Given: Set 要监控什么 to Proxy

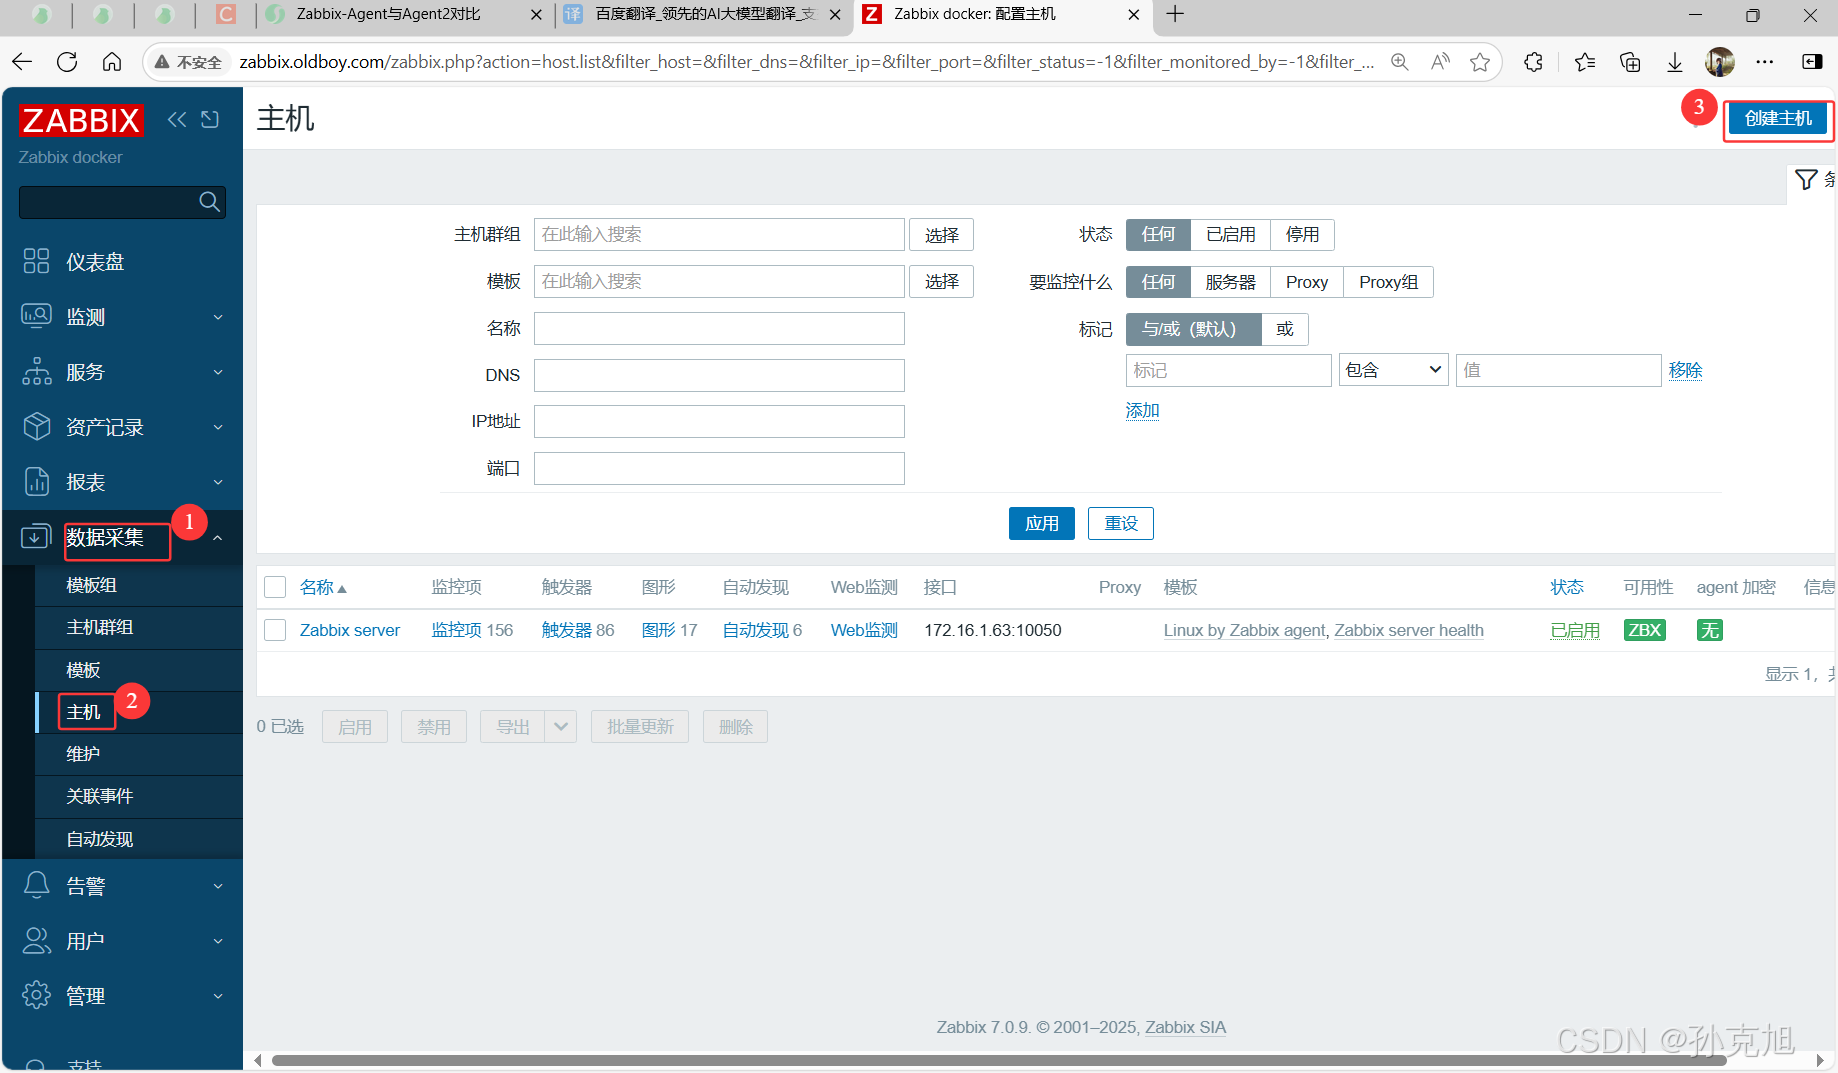Looking at the screenshot, I should point(1307,282).
